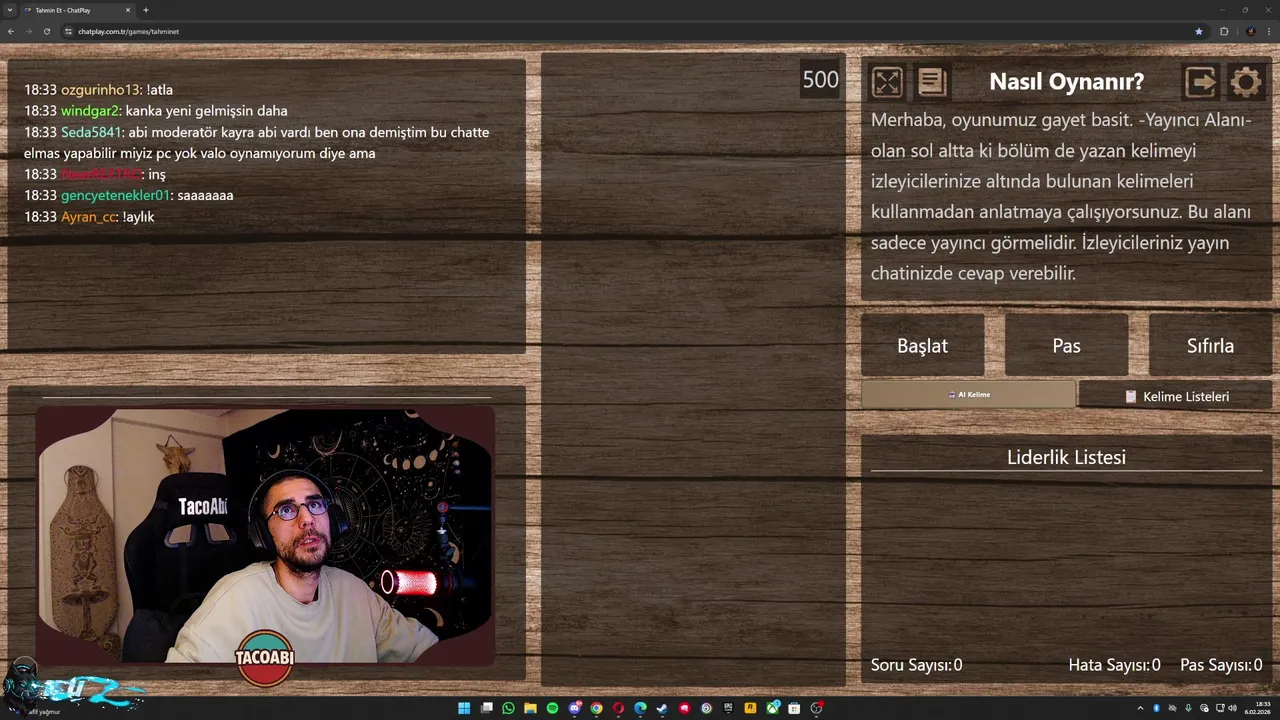Toggle fullscreen with the expand arrows icon
This screenshot has width=1280, height=720.
pos(887,82)
